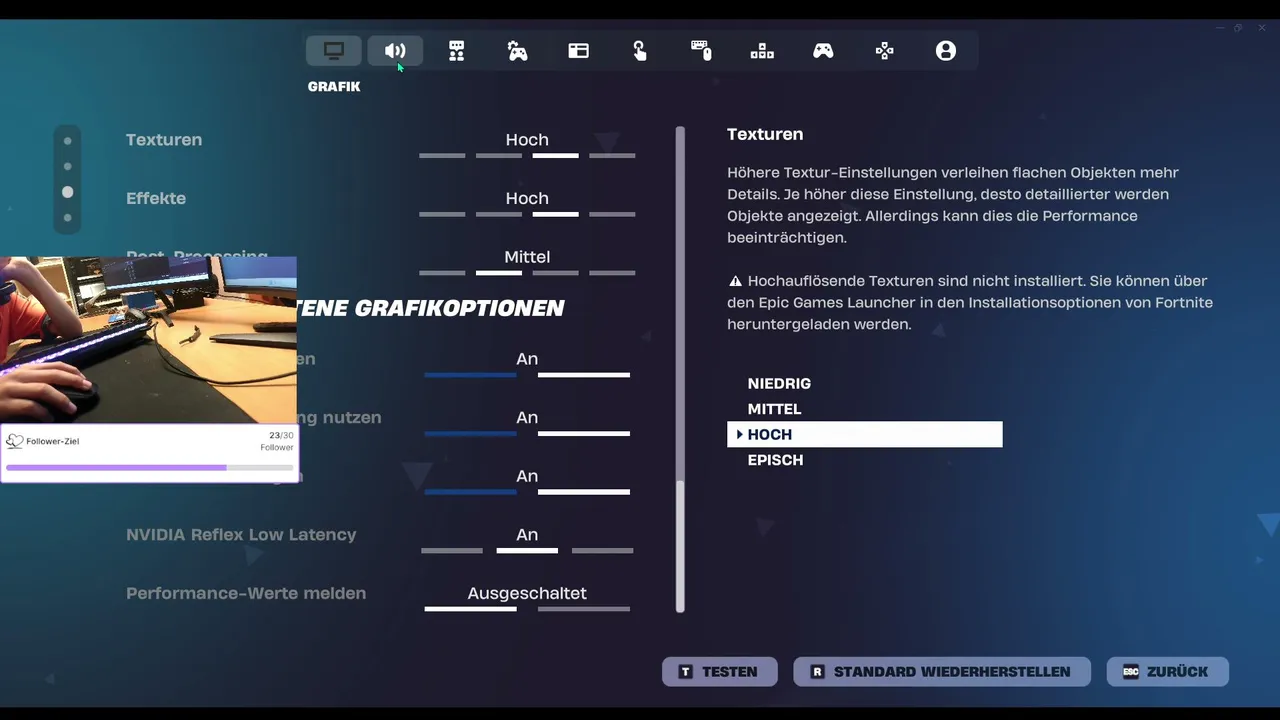Jump to the second section navigation dot
This screenshot has width=1280, height=720.
pyautogui.click(x=68, y=166)
